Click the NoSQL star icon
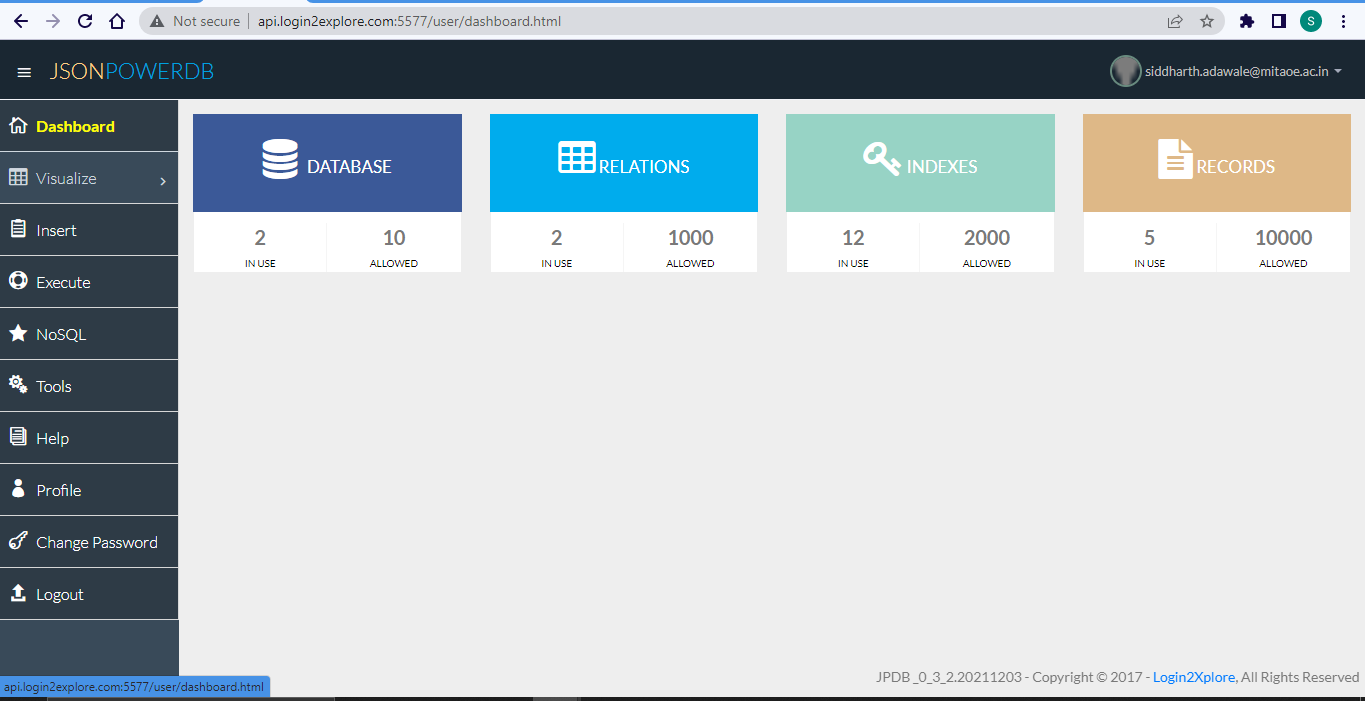The image size is (1365, 701). pyautogui.click(x=18, y=333)
